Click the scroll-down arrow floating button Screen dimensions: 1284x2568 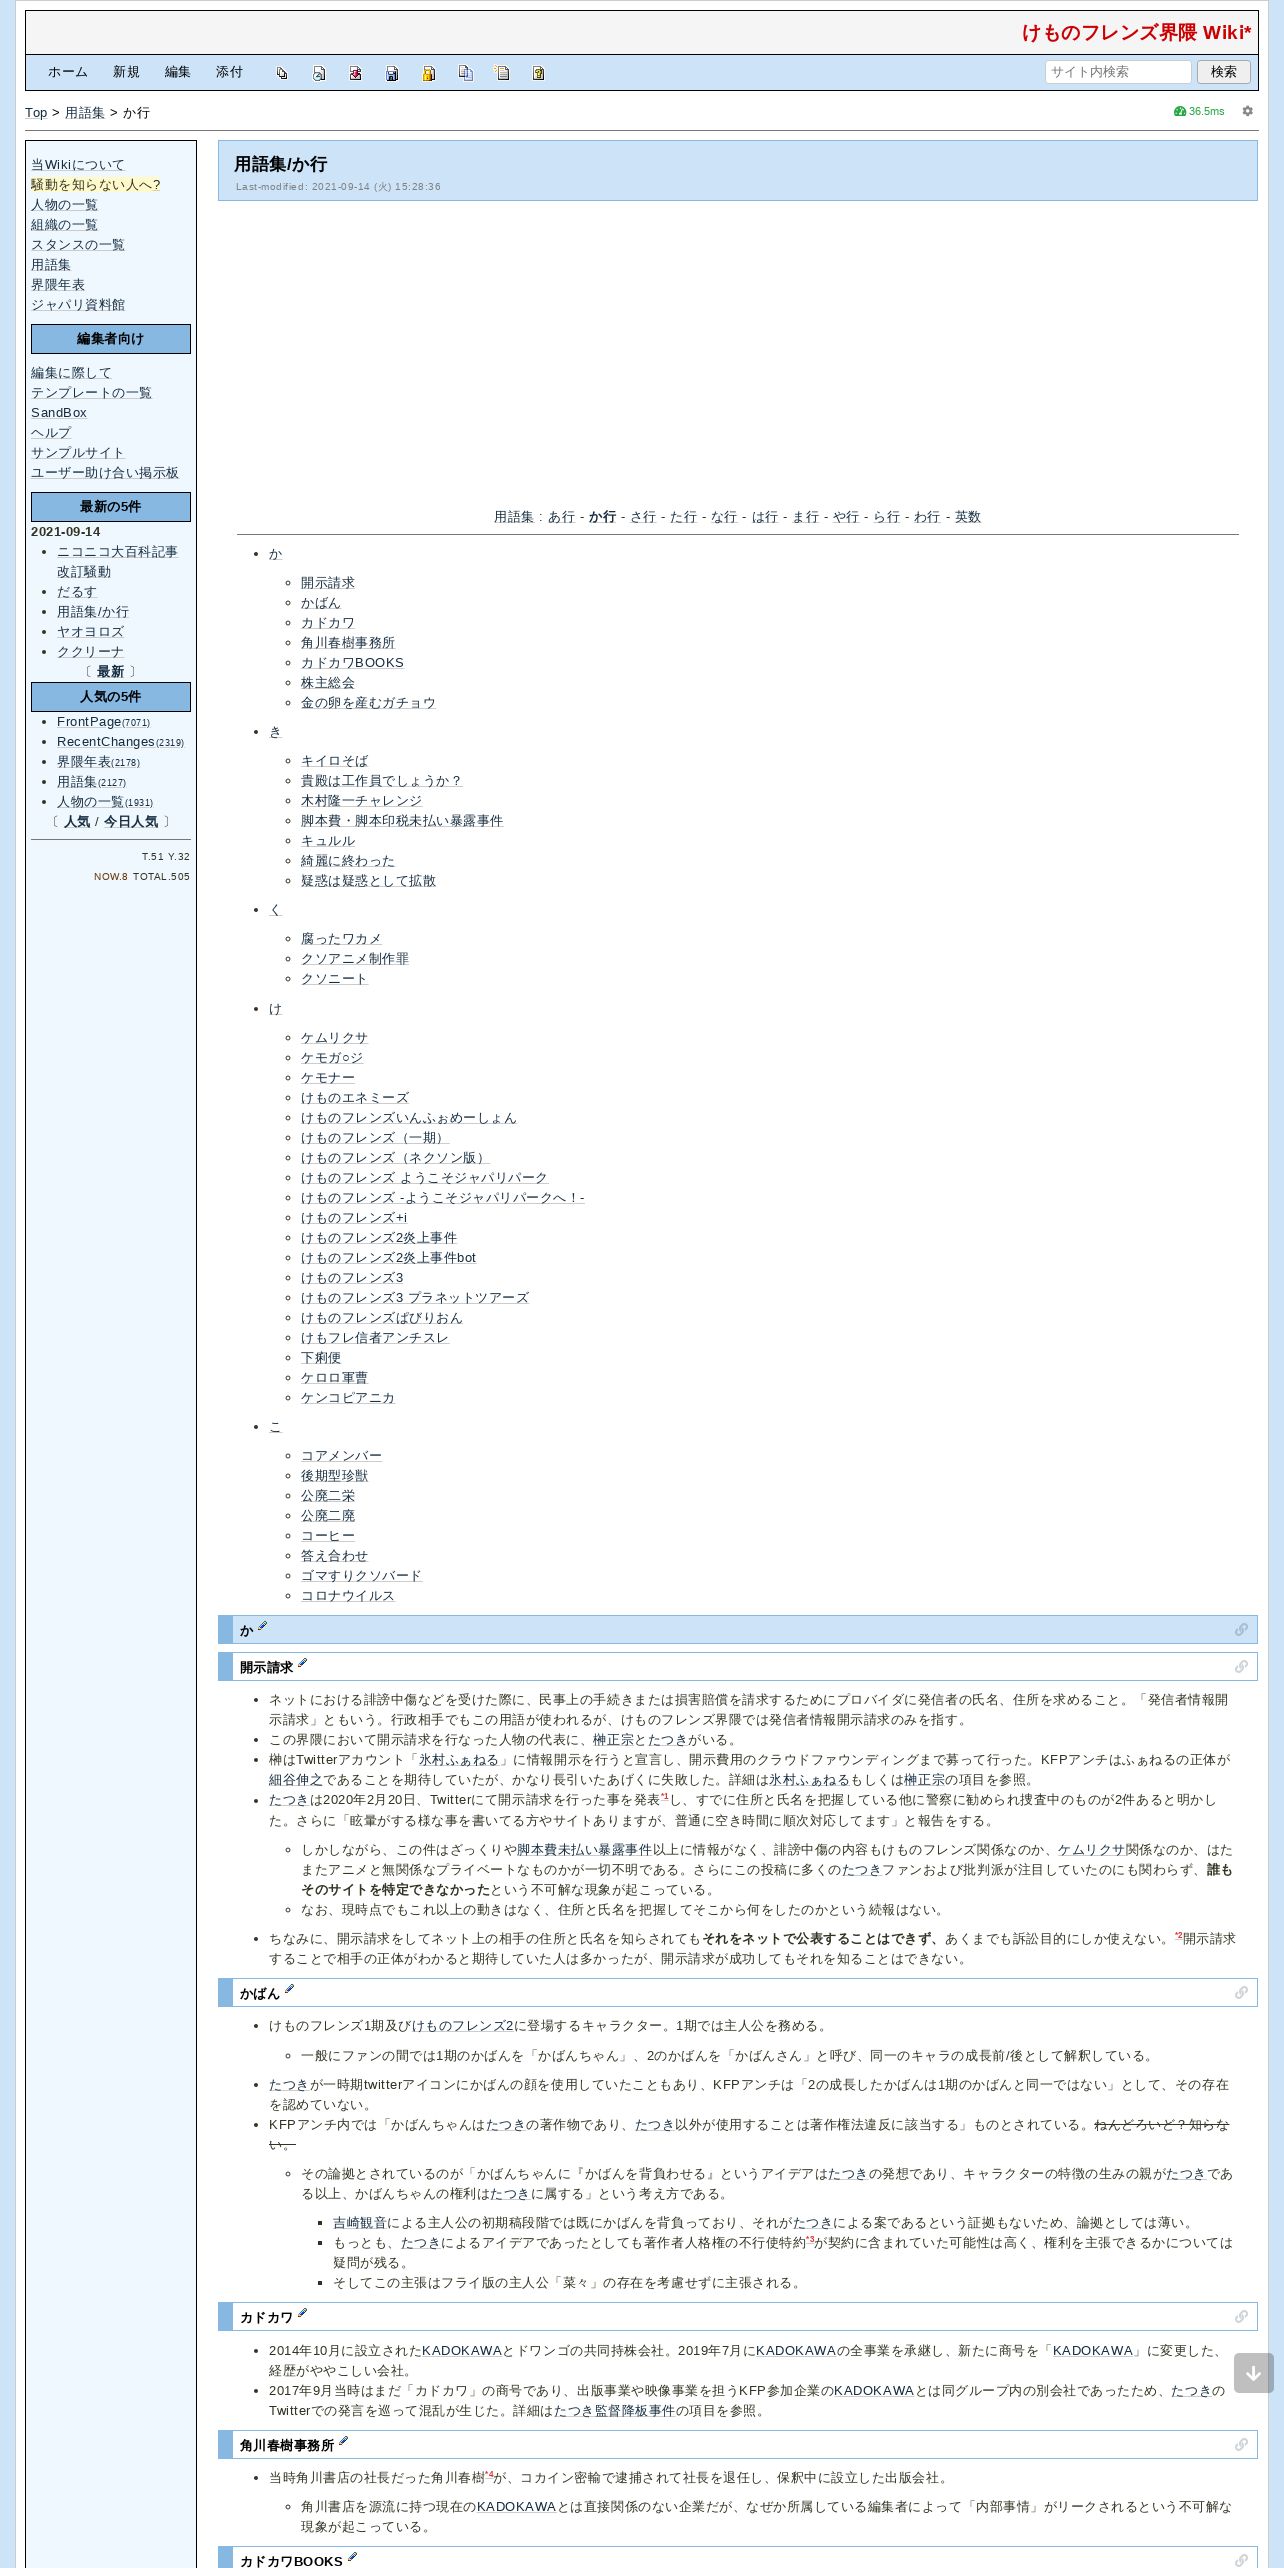point(1253,2373)
